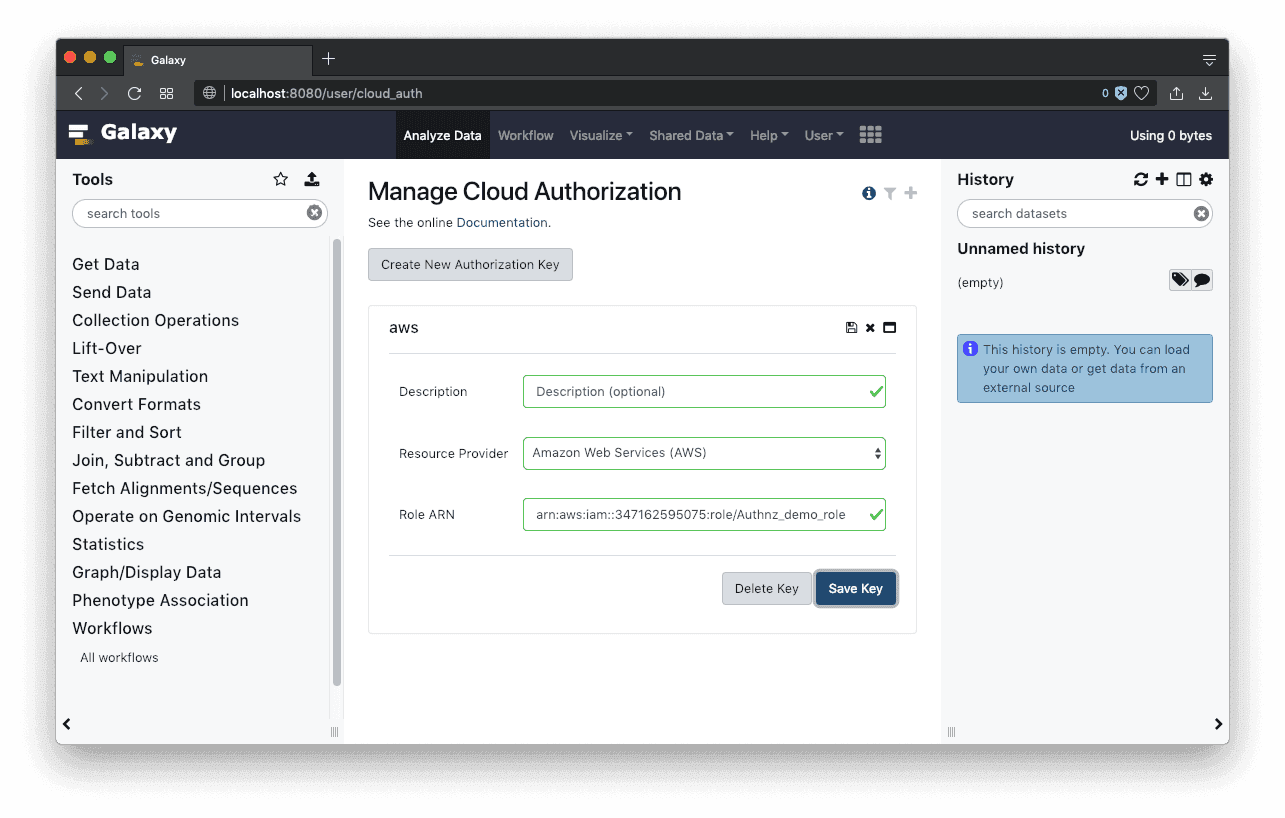
Task: Refresh the history with the refresh icon
Action: click(1140, 179)
